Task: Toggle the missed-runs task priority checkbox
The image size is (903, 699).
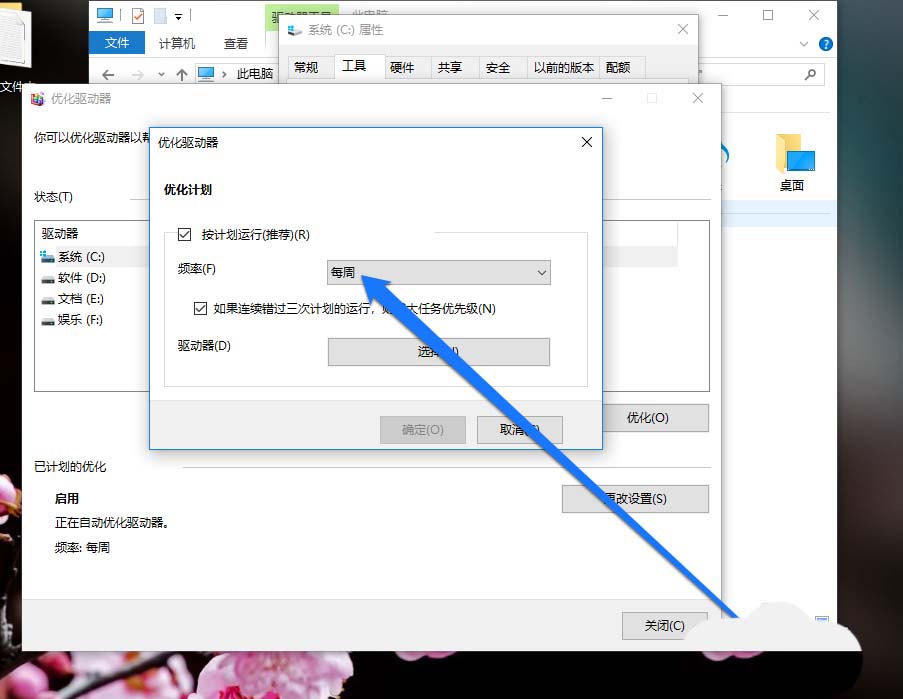Action: [201, 308]
